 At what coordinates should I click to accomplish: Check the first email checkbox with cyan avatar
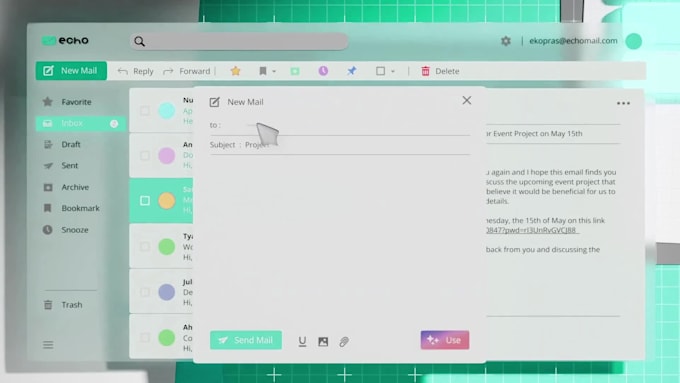click(145, 111)
